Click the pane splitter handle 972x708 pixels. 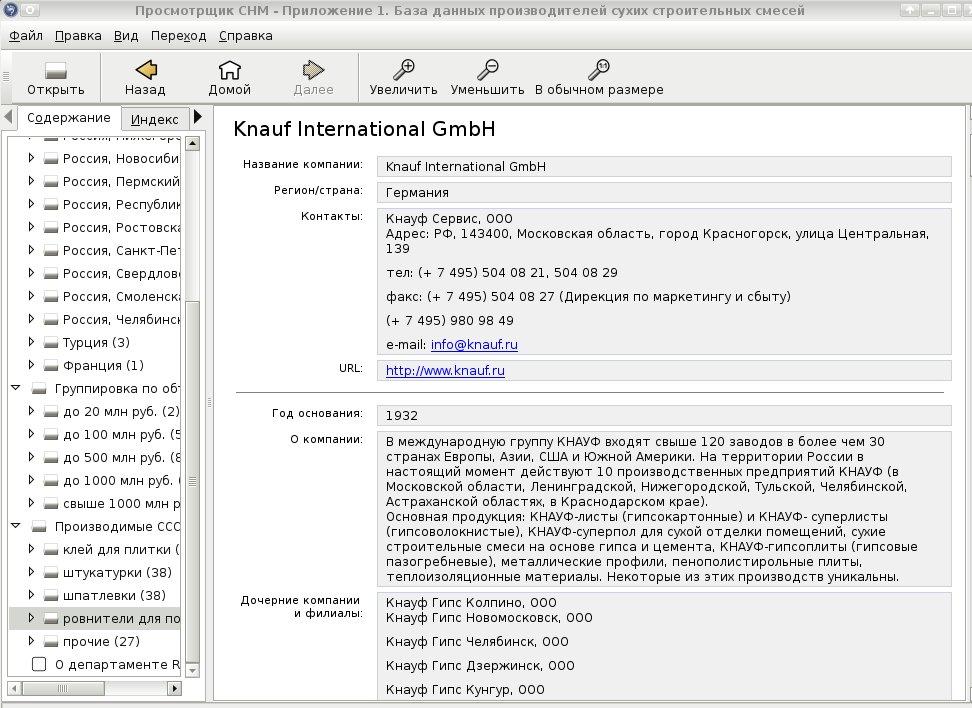[210, 402]
